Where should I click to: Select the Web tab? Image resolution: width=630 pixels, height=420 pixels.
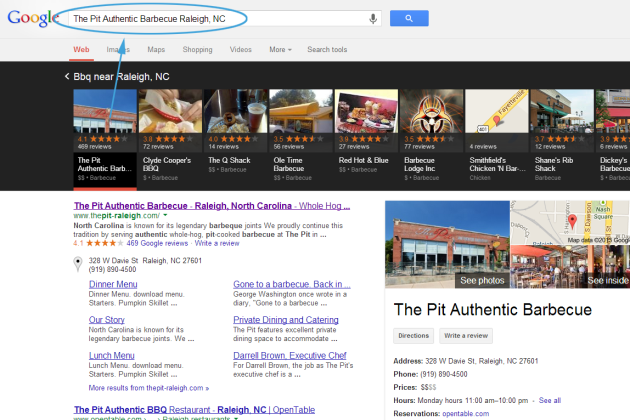81,49
